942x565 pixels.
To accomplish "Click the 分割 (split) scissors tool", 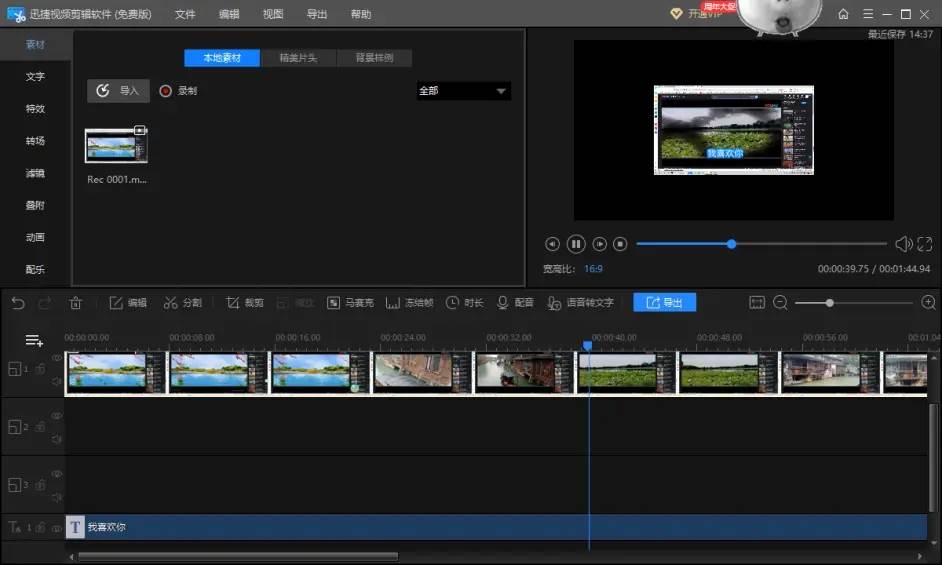I will [182, 303].
